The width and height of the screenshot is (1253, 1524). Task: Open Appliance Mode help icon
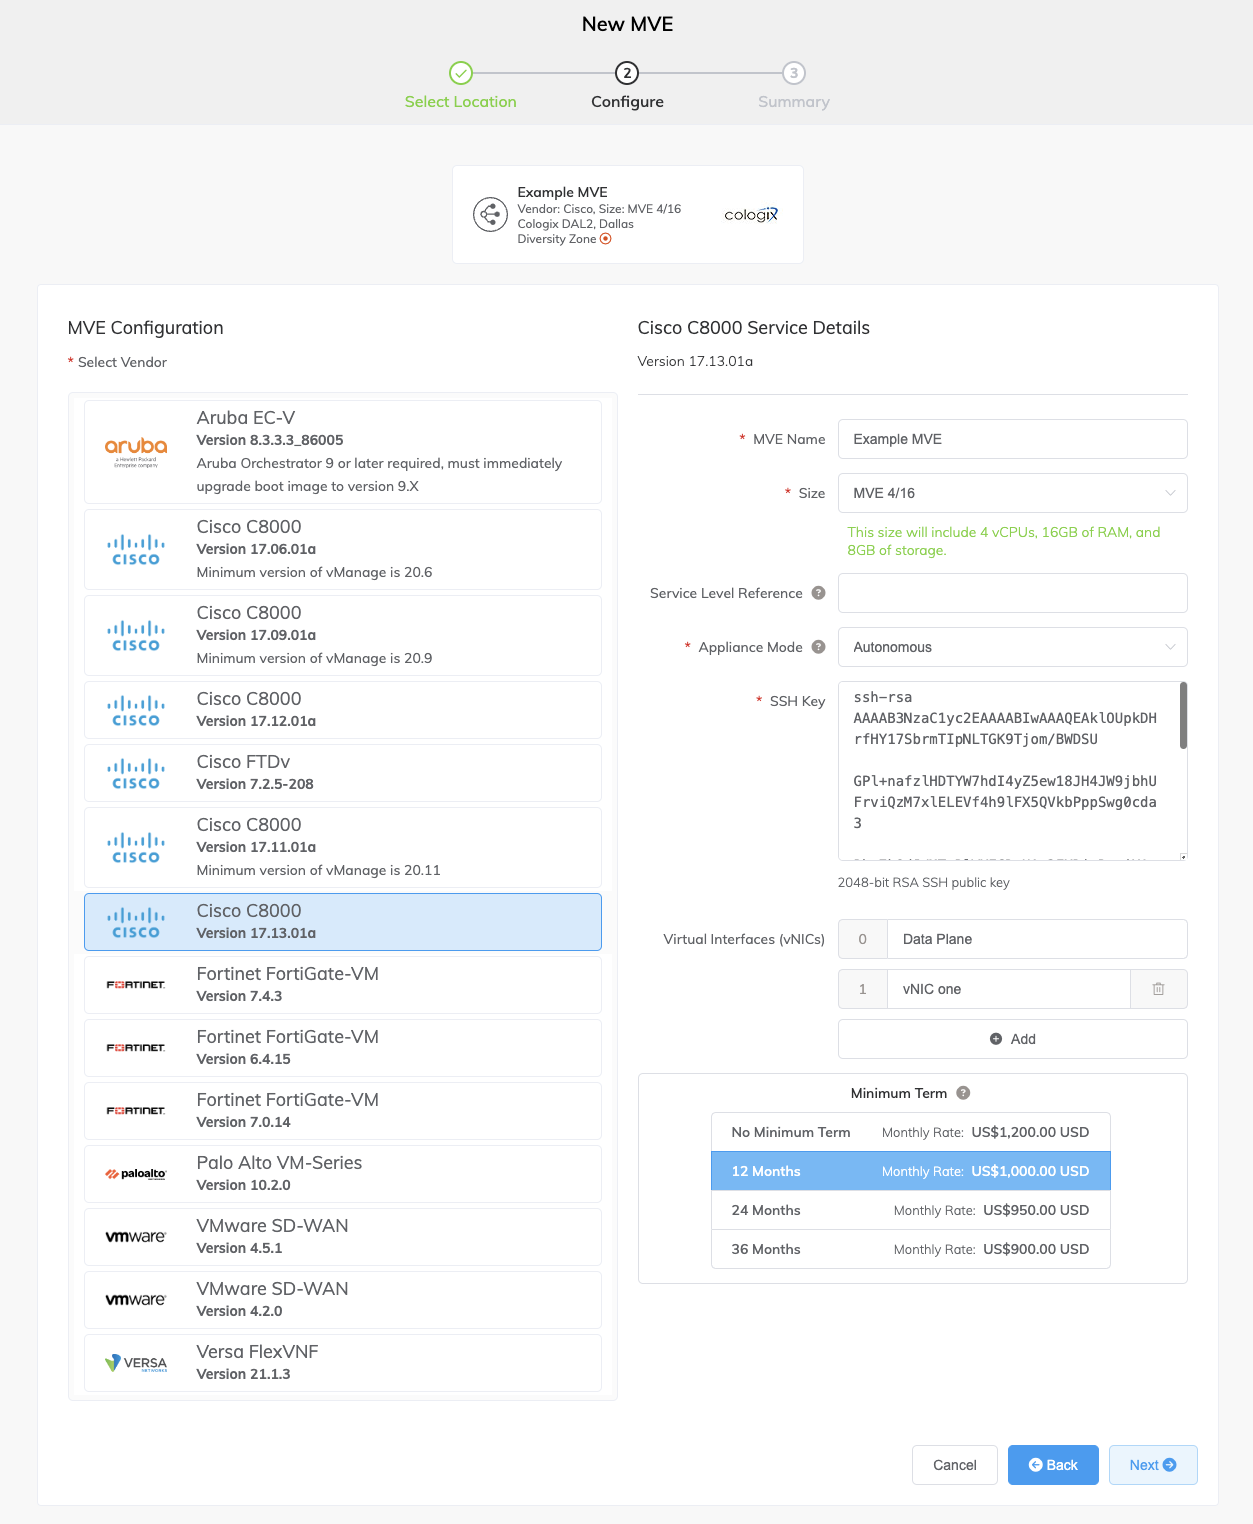(818, 647)
